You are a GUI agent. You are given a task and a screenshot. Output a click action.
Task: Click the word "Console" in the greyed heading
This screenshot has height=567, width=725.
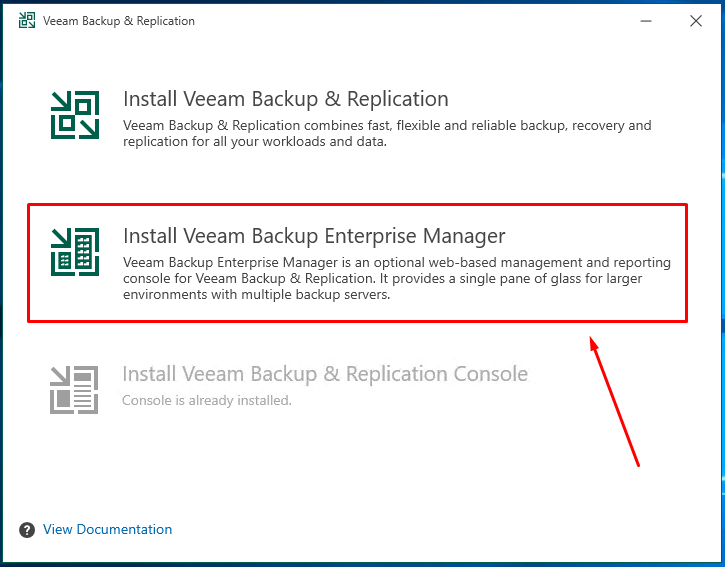tap(491, 374)
